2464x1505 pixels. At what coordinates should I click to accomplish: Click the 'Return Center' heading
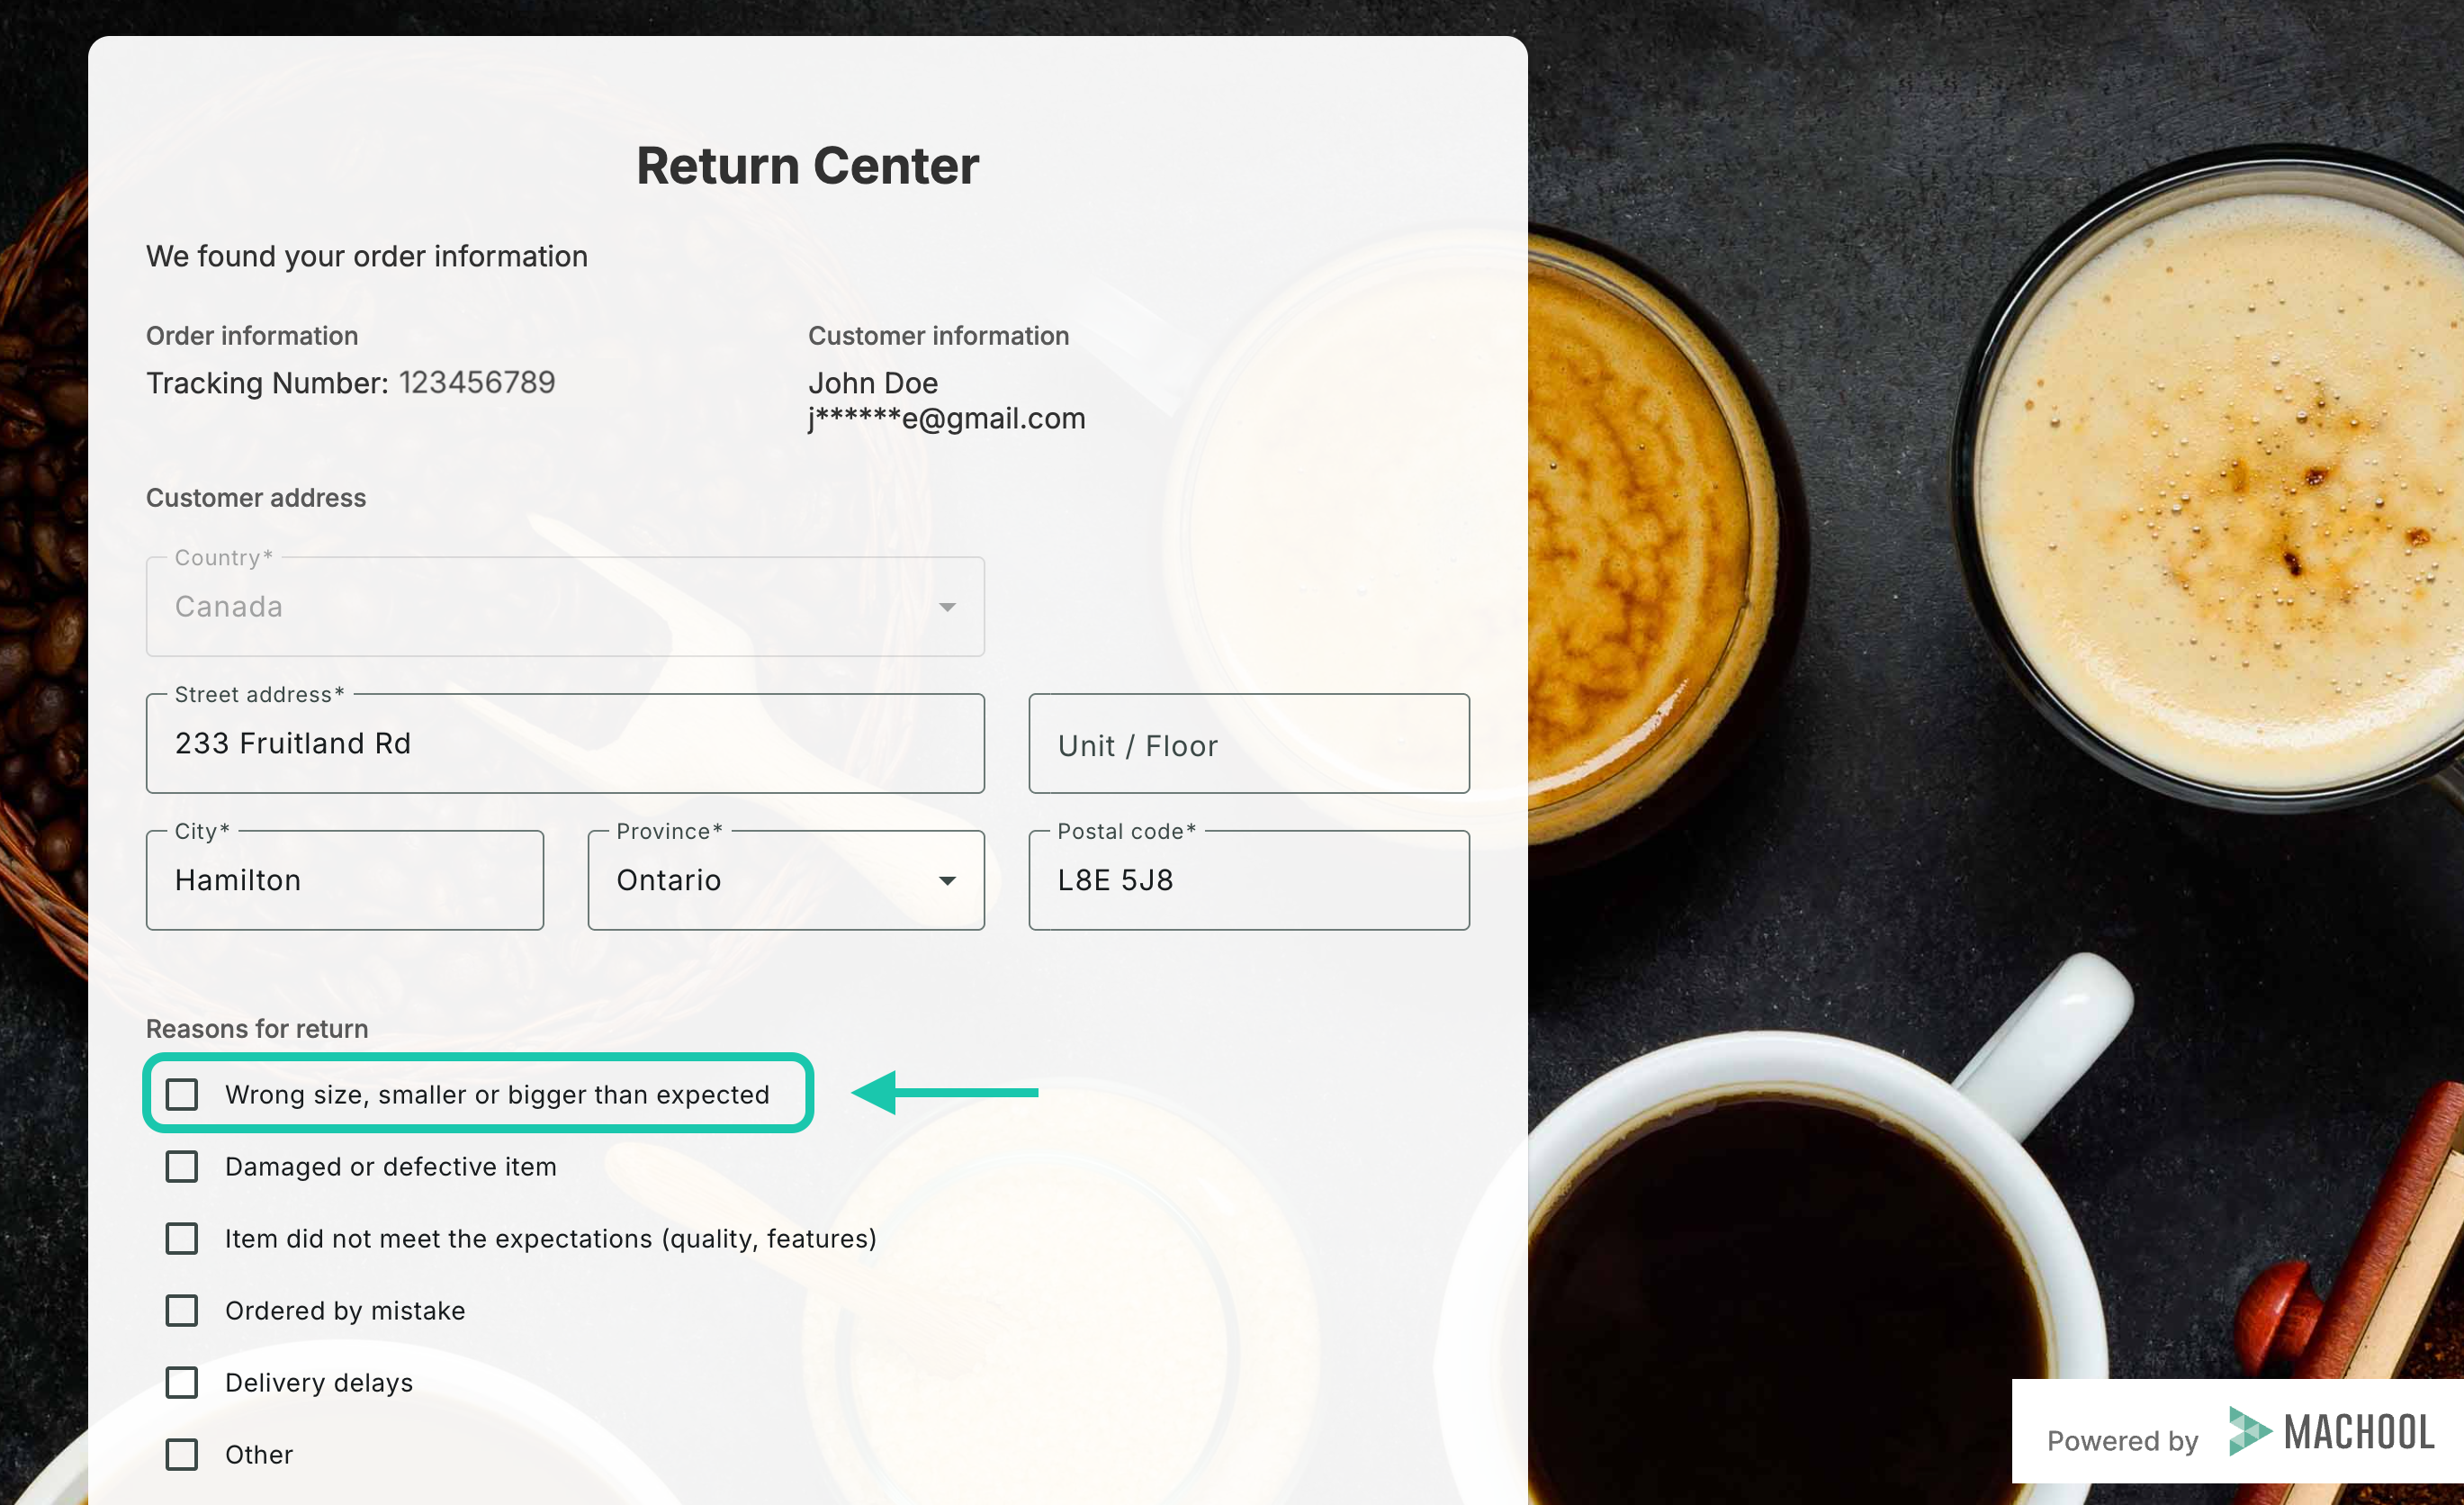[808, 165]
